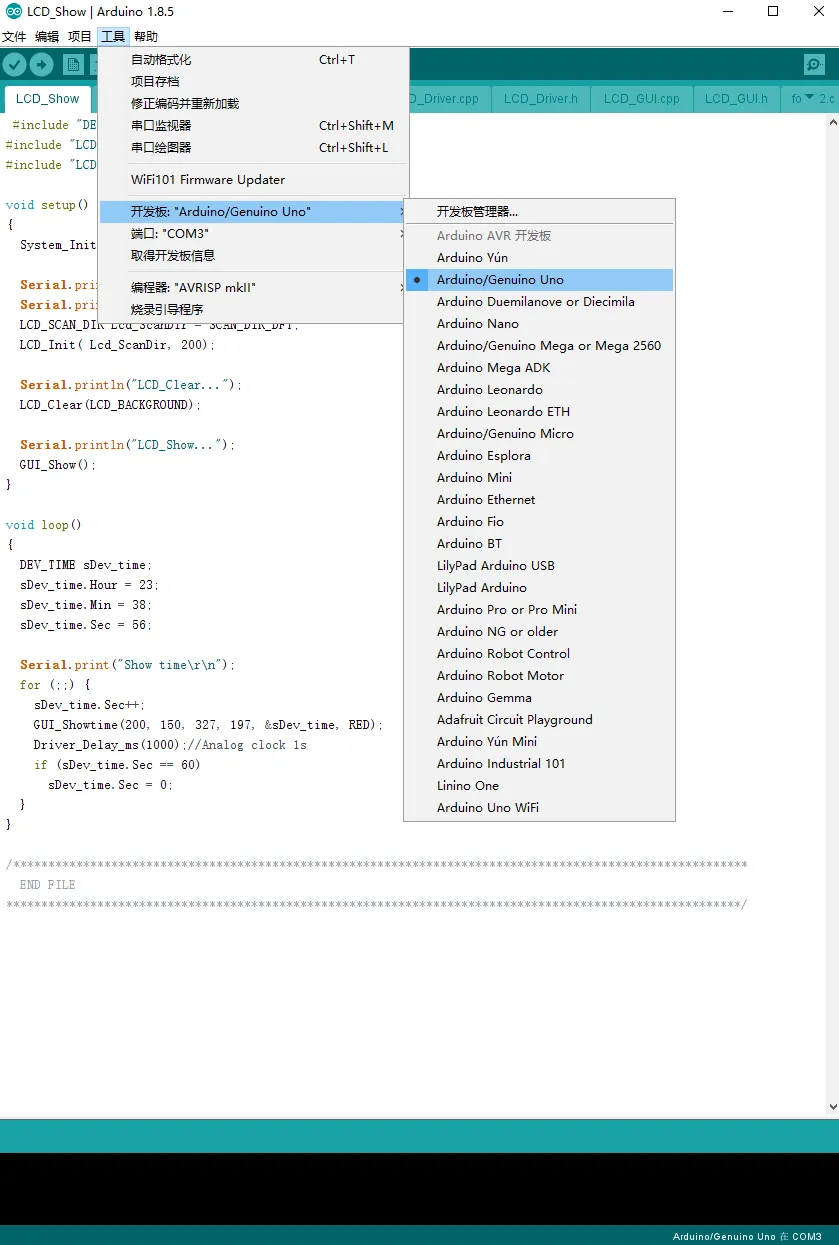This screenshot has width=839, height=1245.
Task: Click the highlighted 开发板 menu entry
Action: coord(254,212)
